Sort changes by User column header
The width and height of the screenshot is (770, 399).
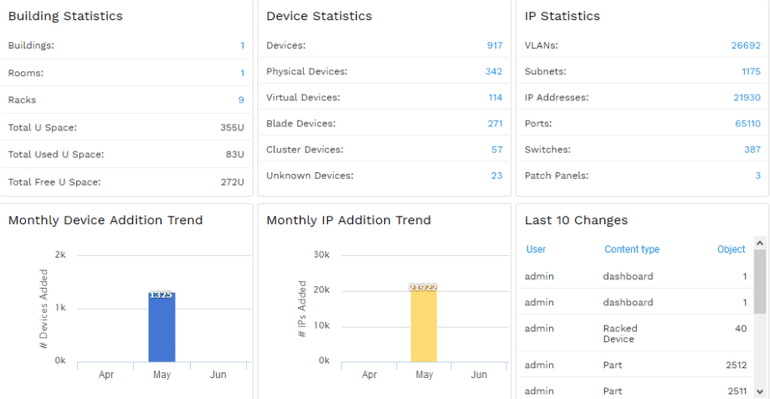[x=536, y=249]
